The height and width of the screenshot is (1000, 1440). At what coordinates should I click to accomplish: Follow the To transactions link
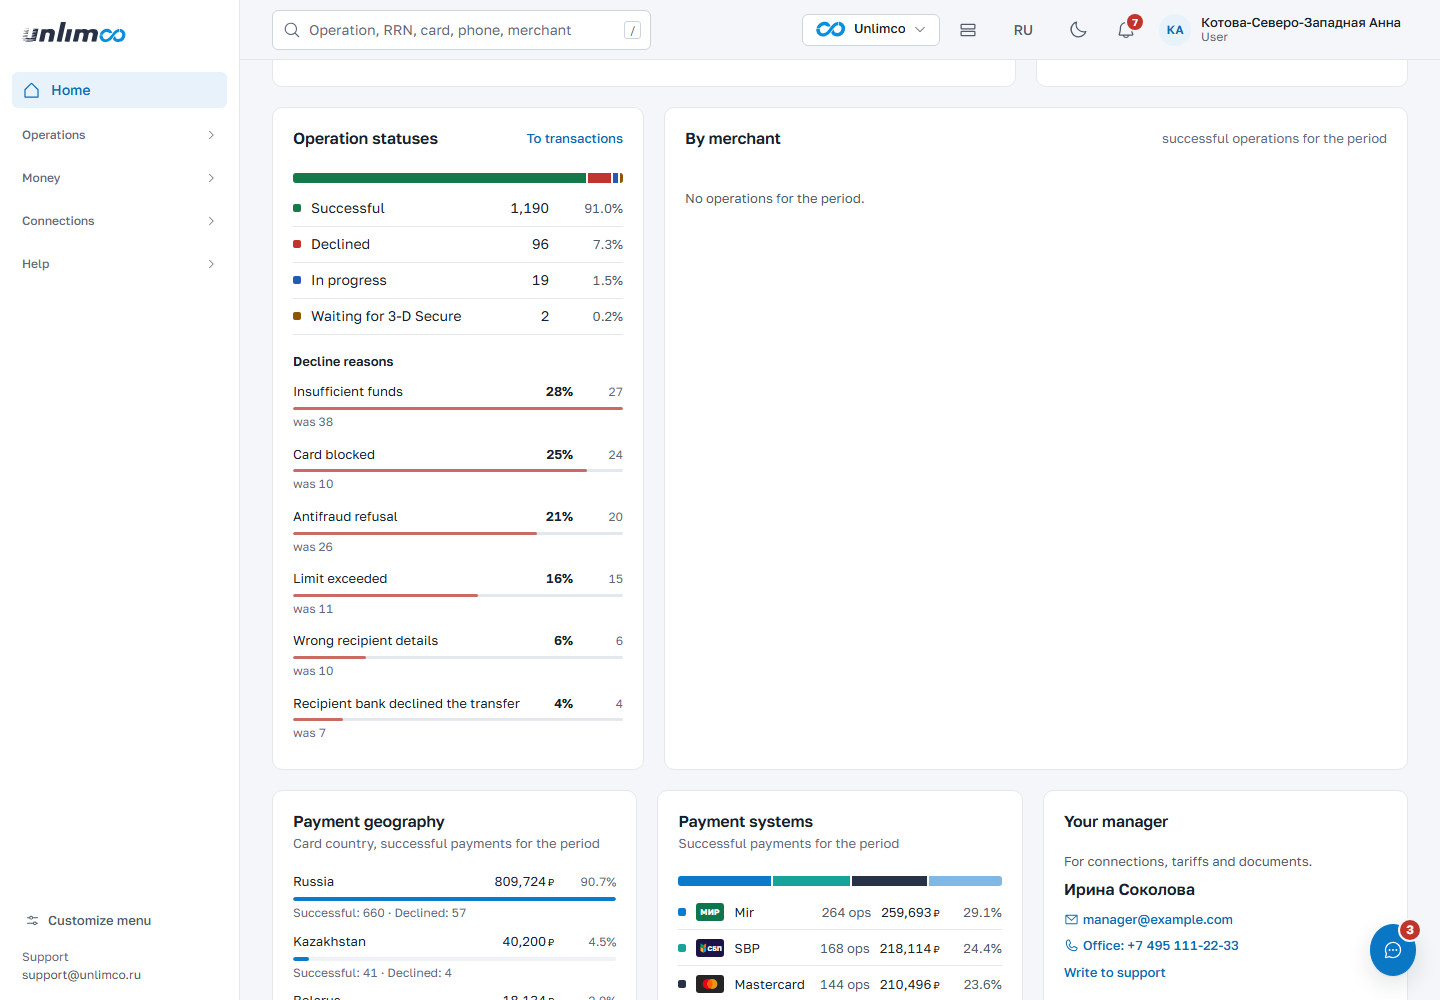575,139
